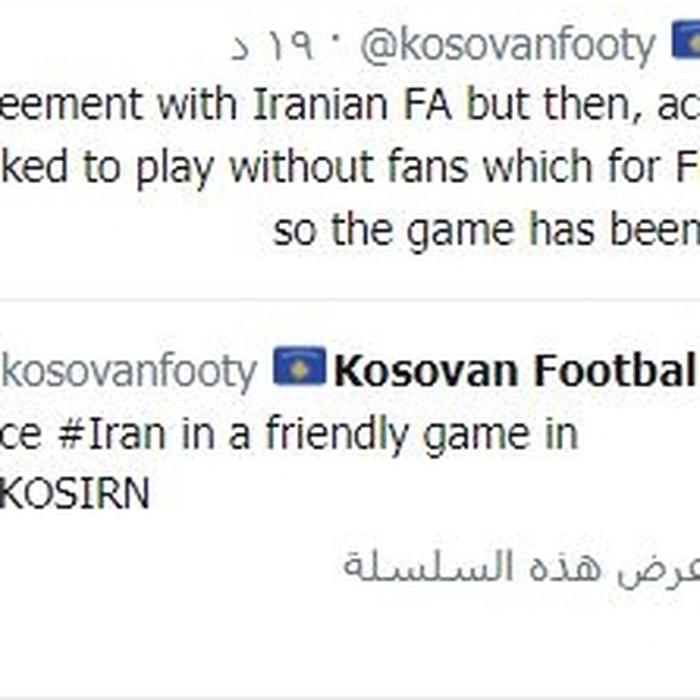Image resolution: width=700 pixels, height=700 pixels.
Task: Click the words 'Iranian FA' in first tweet
Action: click(x=352, y=105)
